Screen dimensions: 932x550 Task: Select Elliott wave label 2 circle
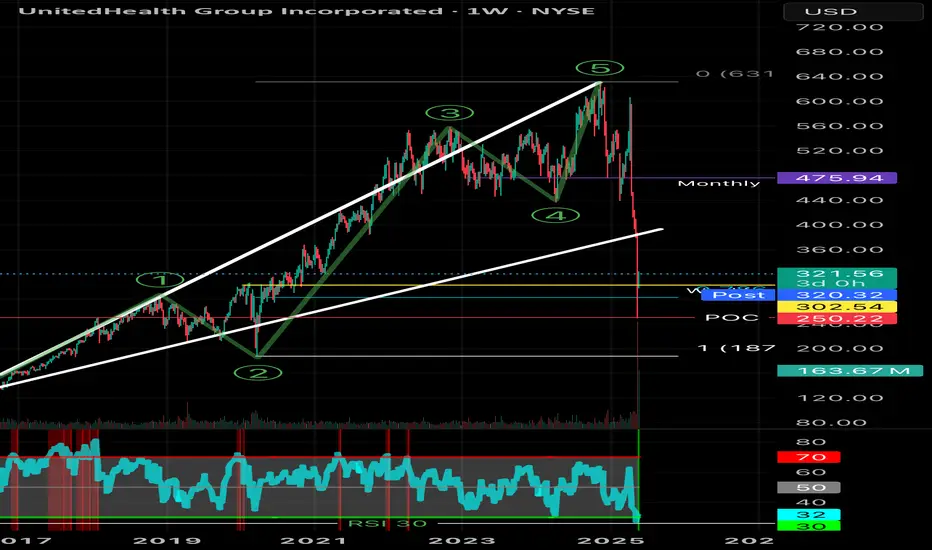click(x=258, y=373)
